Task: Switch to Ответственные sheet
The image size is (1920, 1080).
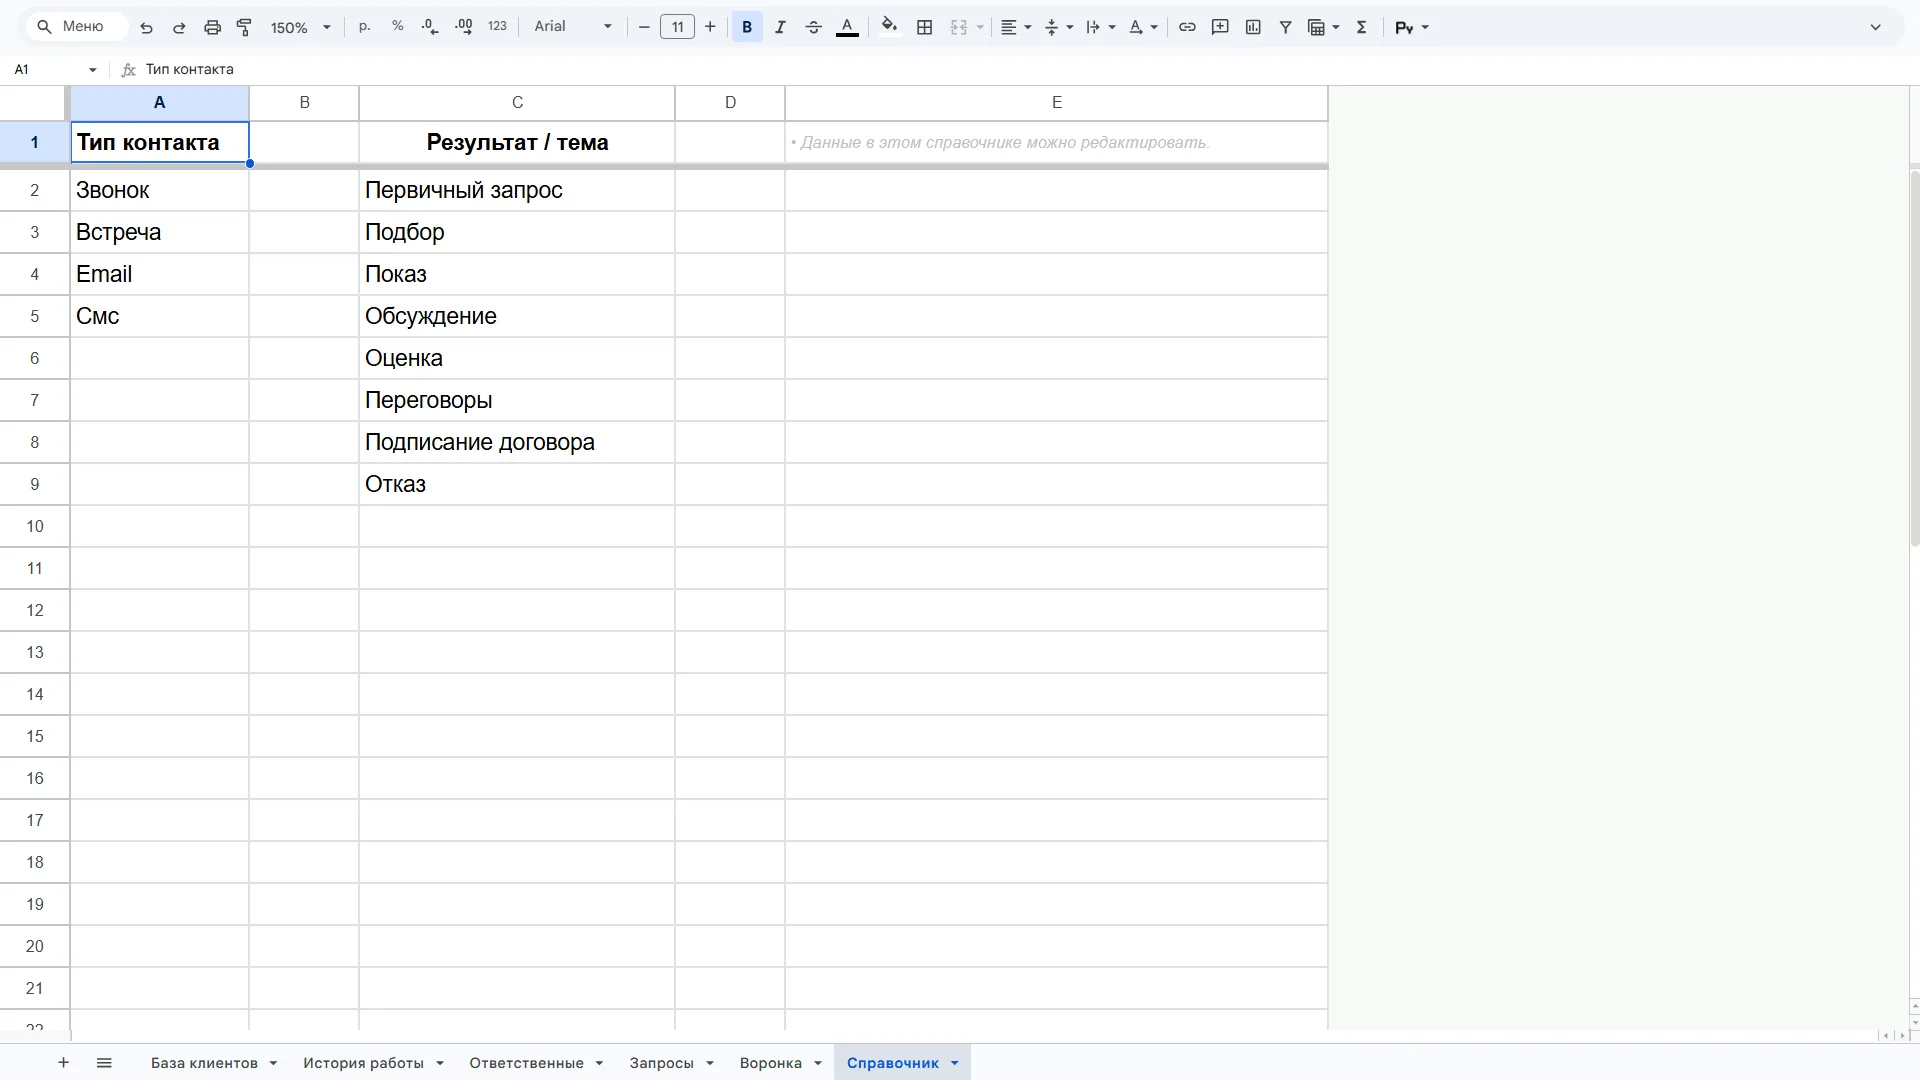Action: point(526,1063)
